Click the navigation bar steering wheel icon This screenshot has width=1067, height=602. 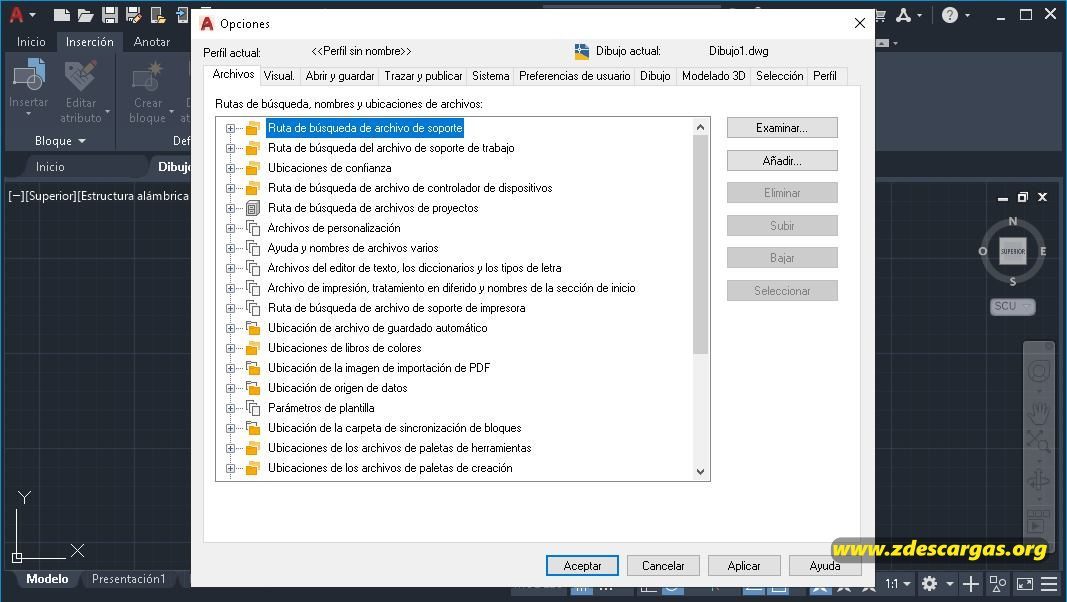coord(1038,371)
